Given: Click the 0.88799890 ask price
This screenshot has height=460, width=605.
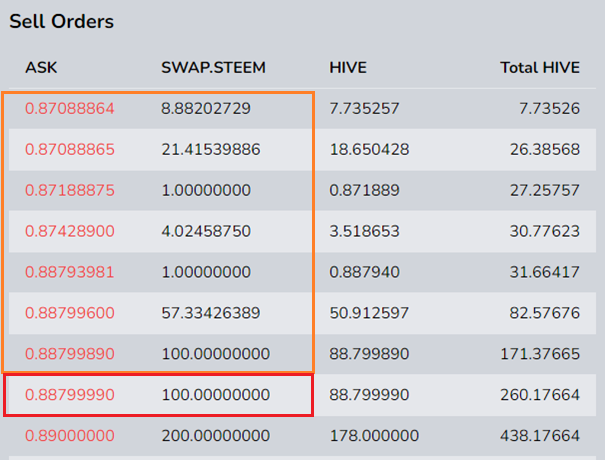Looking at the screenshot, I should pyautogui.click(x=70, y=354).
